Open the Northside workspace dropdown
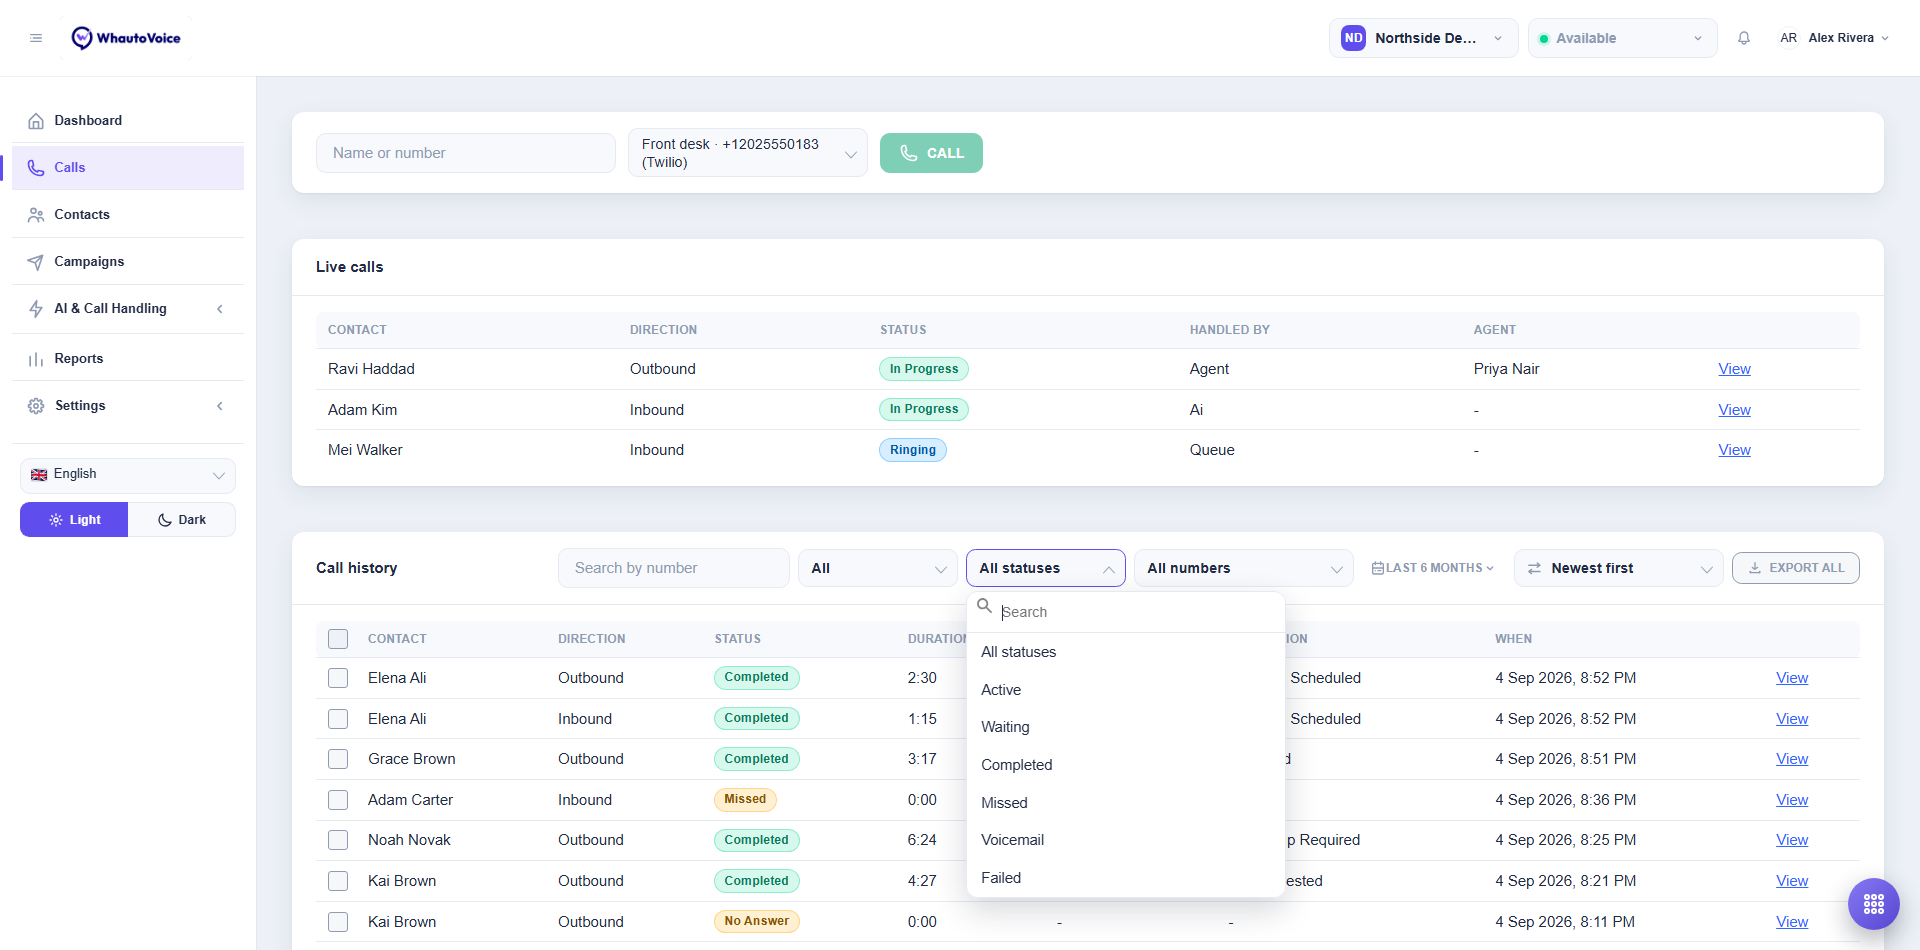1920x950 pixels. tap(1423, 38)
